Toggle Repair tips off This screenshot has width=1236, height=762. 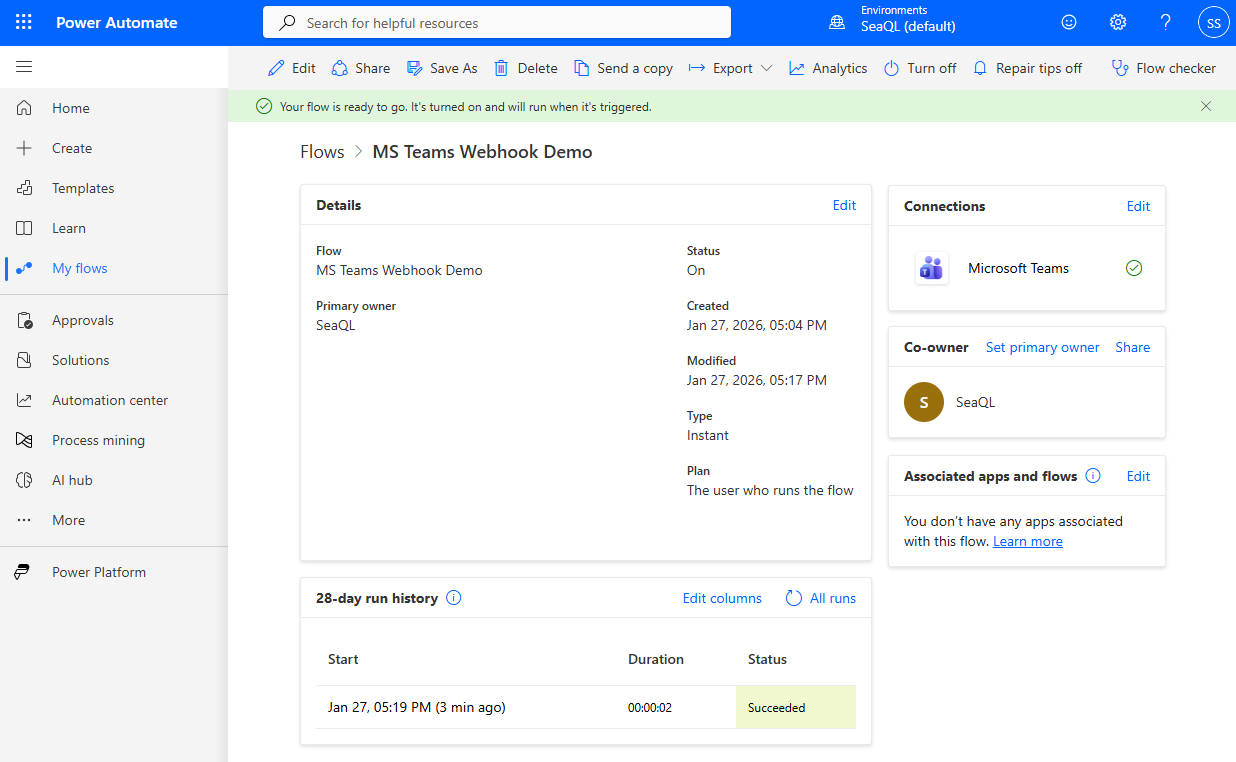coord(1027,68)
